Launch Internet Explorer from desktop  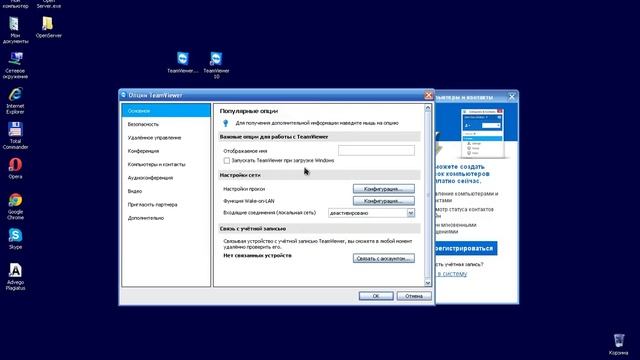pyautogui.click(x=15, y=100)
